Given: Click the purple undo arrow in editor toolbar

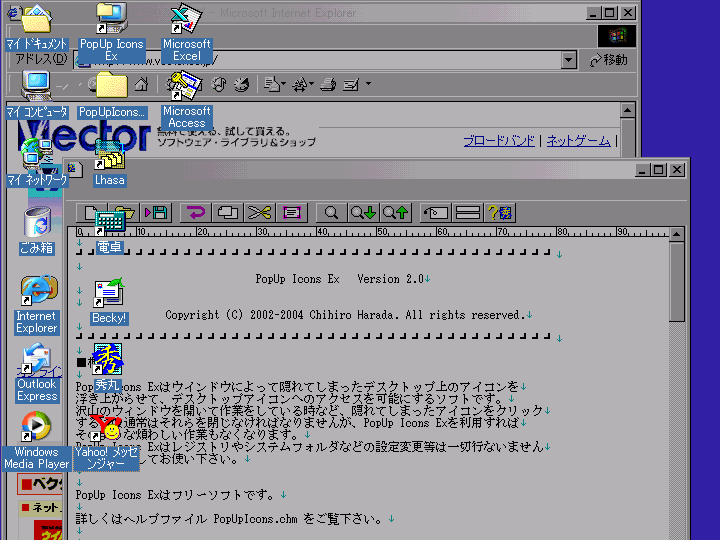Looking at the screenshot, I should tap(196, 213).
